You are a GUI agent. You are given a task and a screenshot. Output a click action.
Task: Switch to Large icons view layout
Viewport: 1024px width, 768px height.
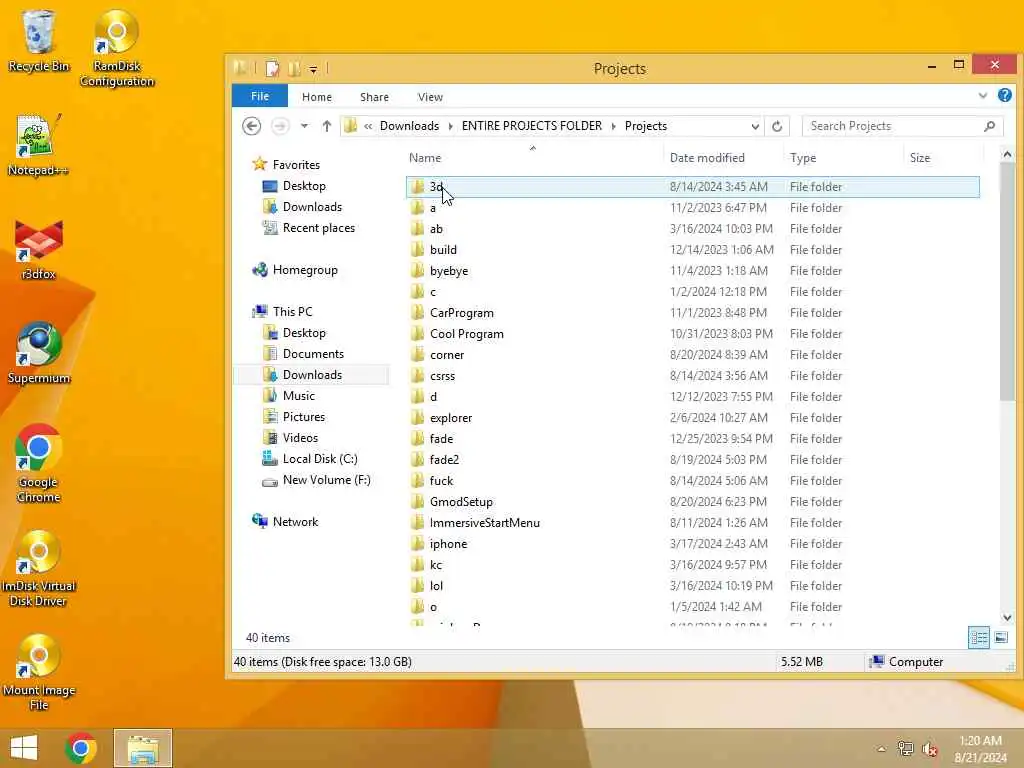(x=1001, y=637)
